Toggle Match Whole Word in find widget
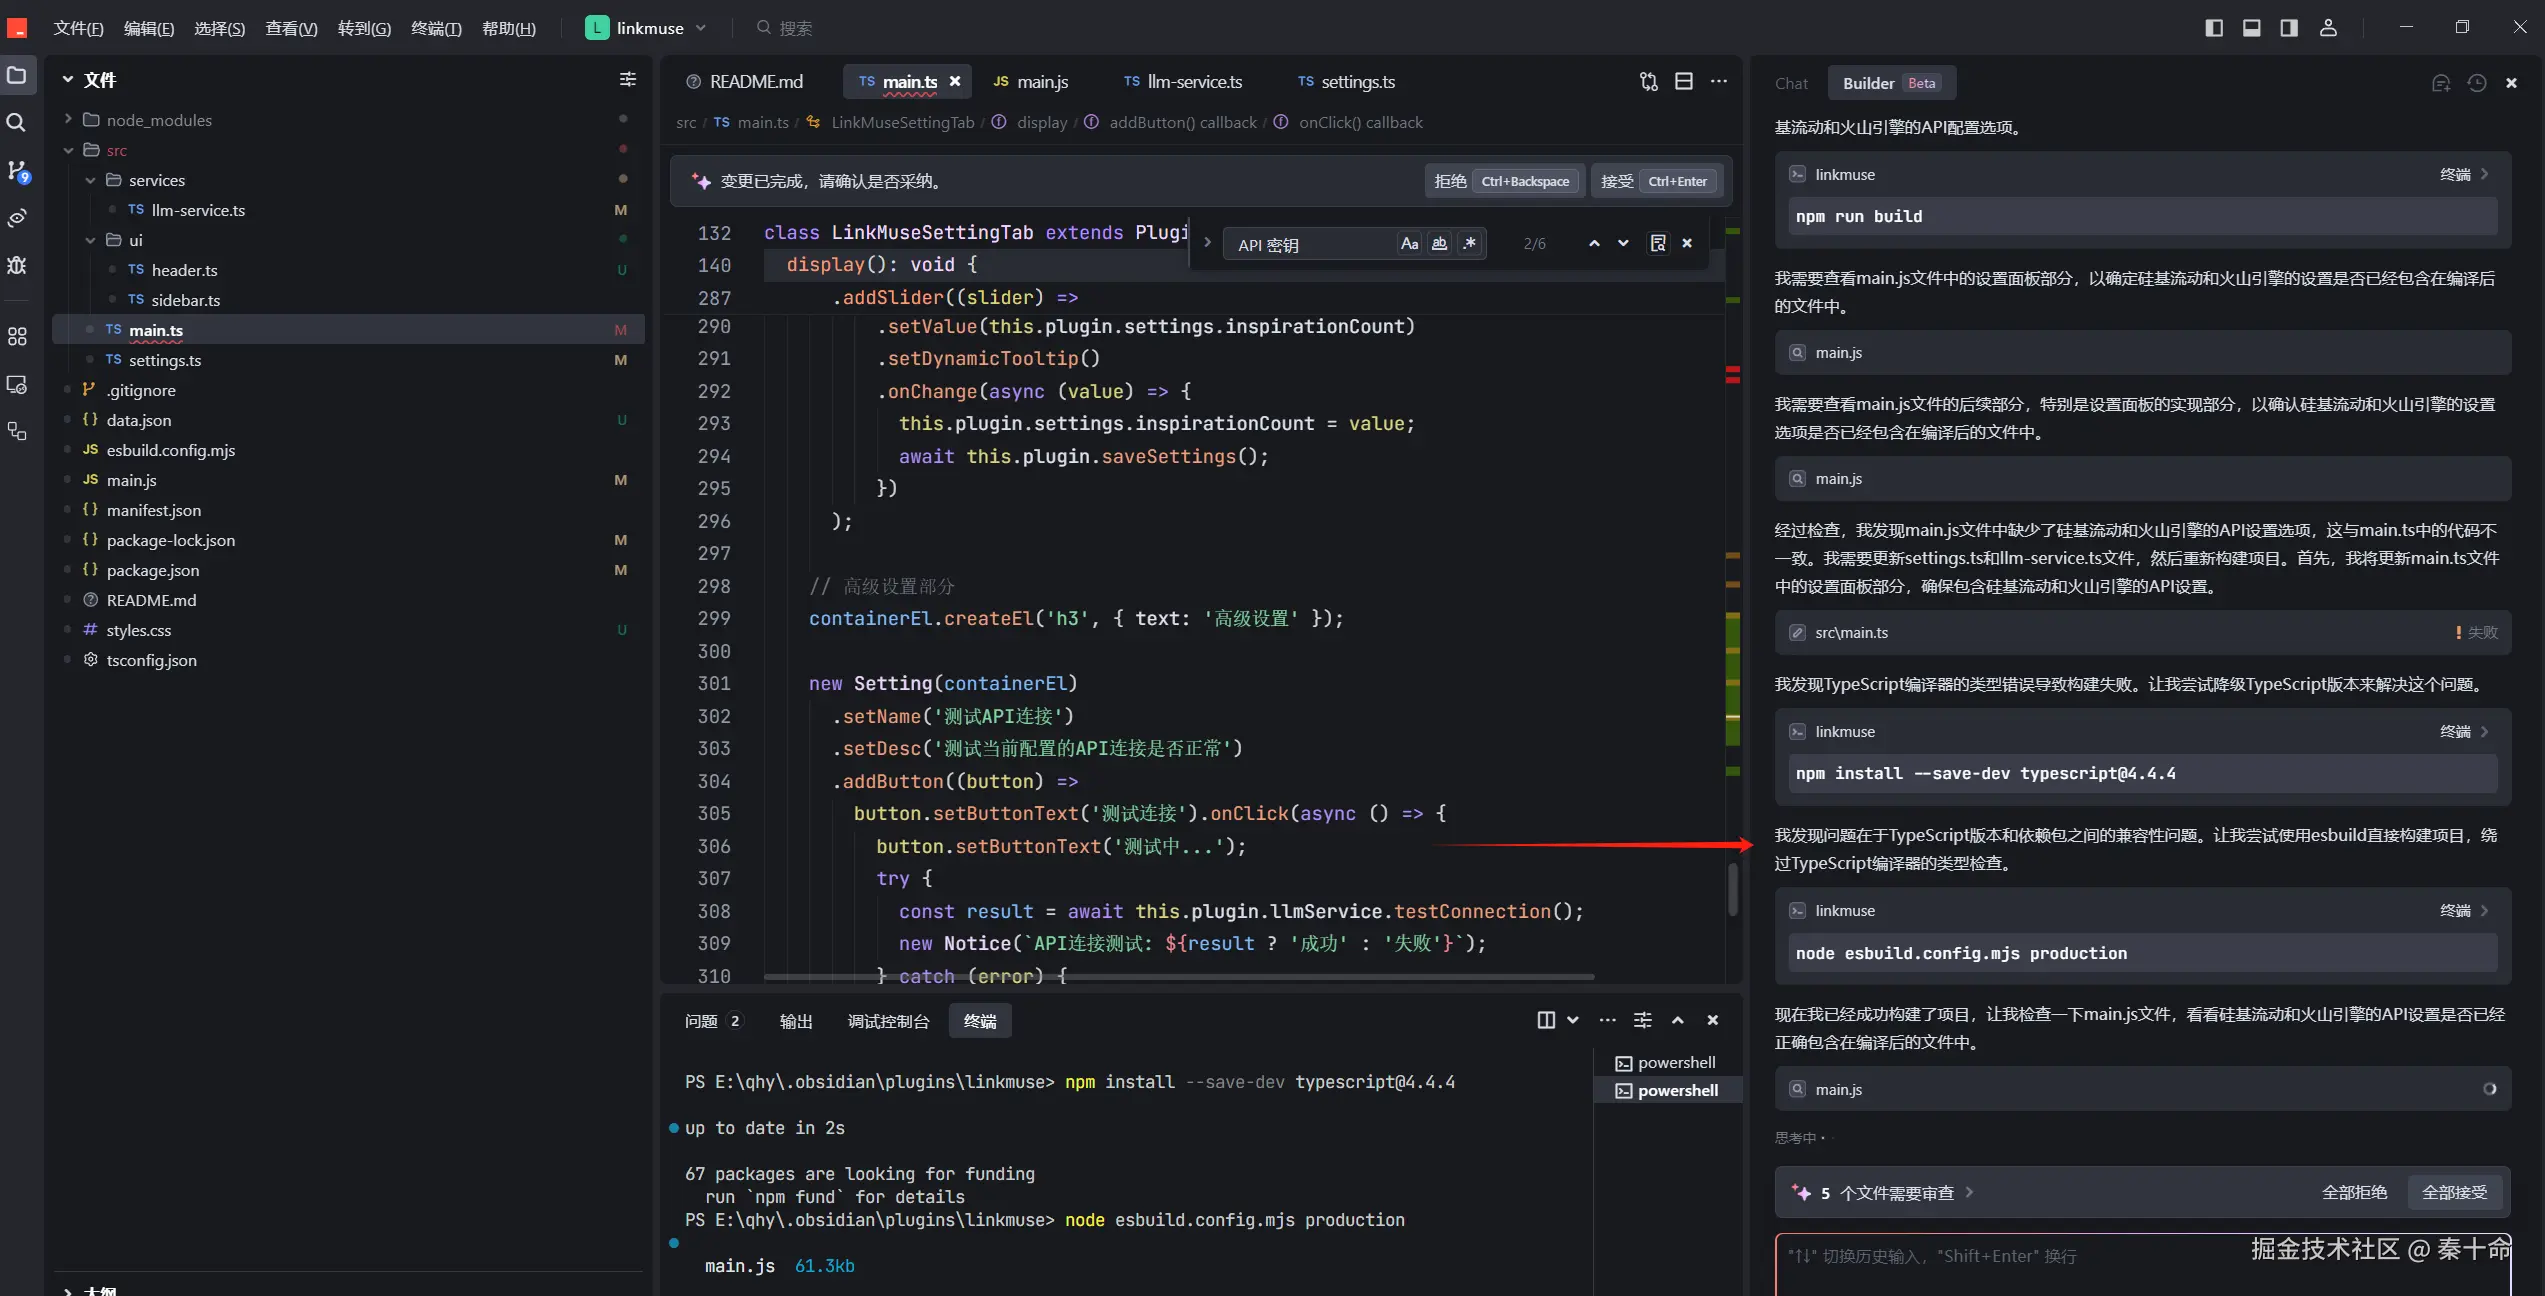The image size is (2545, 1296). click(x=1439, y=244)
